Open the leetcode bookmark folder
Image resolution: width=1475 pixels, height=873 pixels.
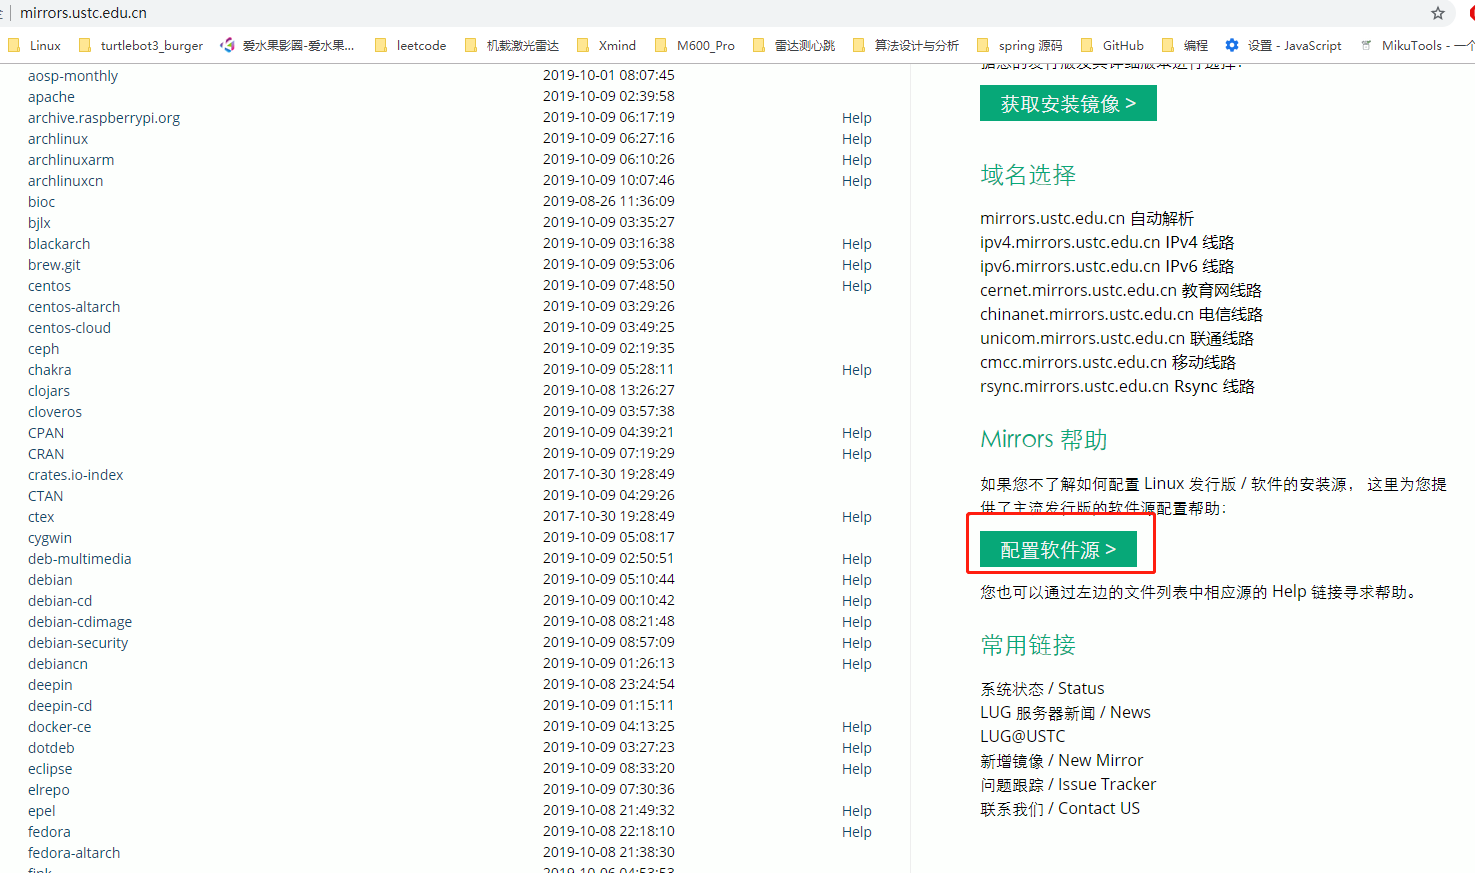tap(410, 45)
